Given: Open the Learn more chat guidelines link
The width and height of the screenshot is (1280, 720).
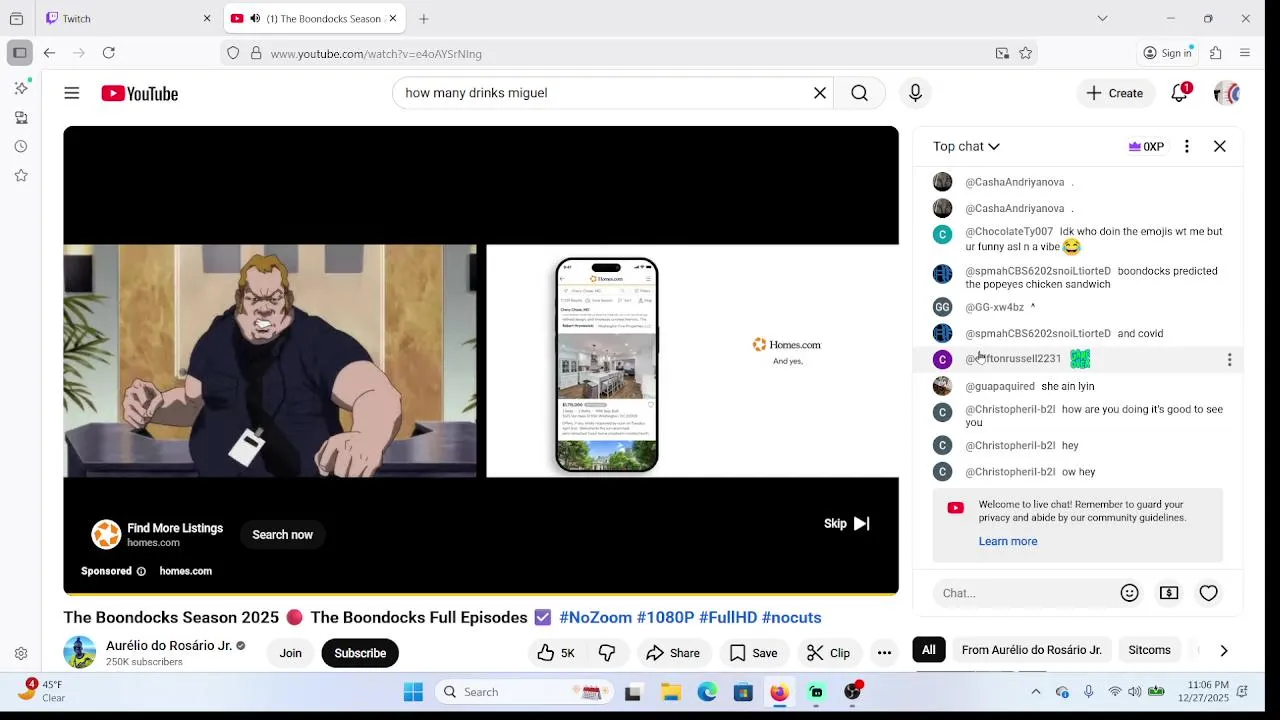Looking at the screenshot, I should (x=1008, y=541).
